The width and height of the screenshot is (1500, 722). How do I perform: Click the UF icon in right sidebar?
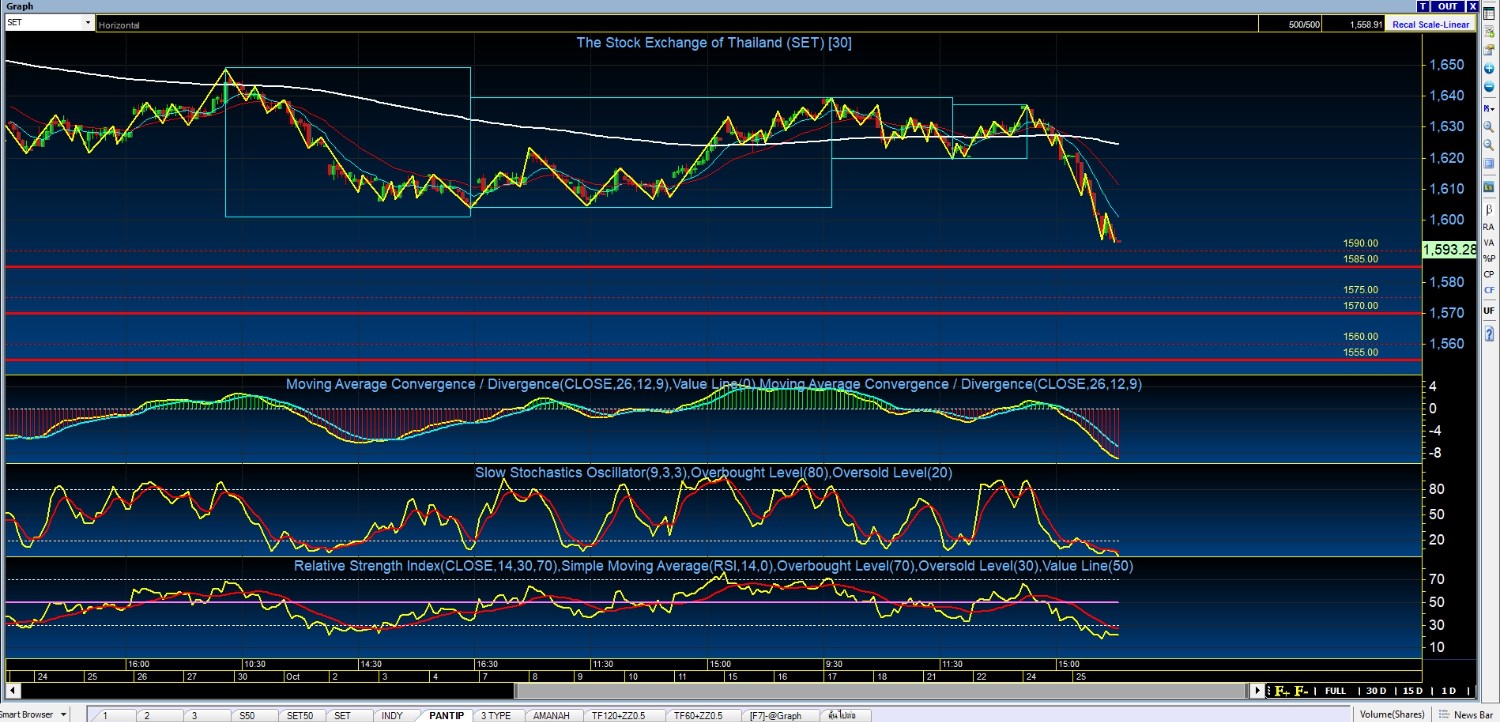click(1489, 311)
